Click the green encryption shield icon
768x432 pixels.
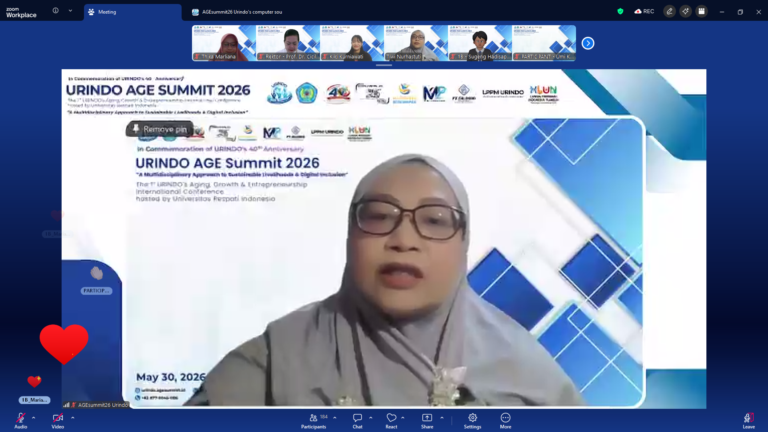[x=620, y=11]
